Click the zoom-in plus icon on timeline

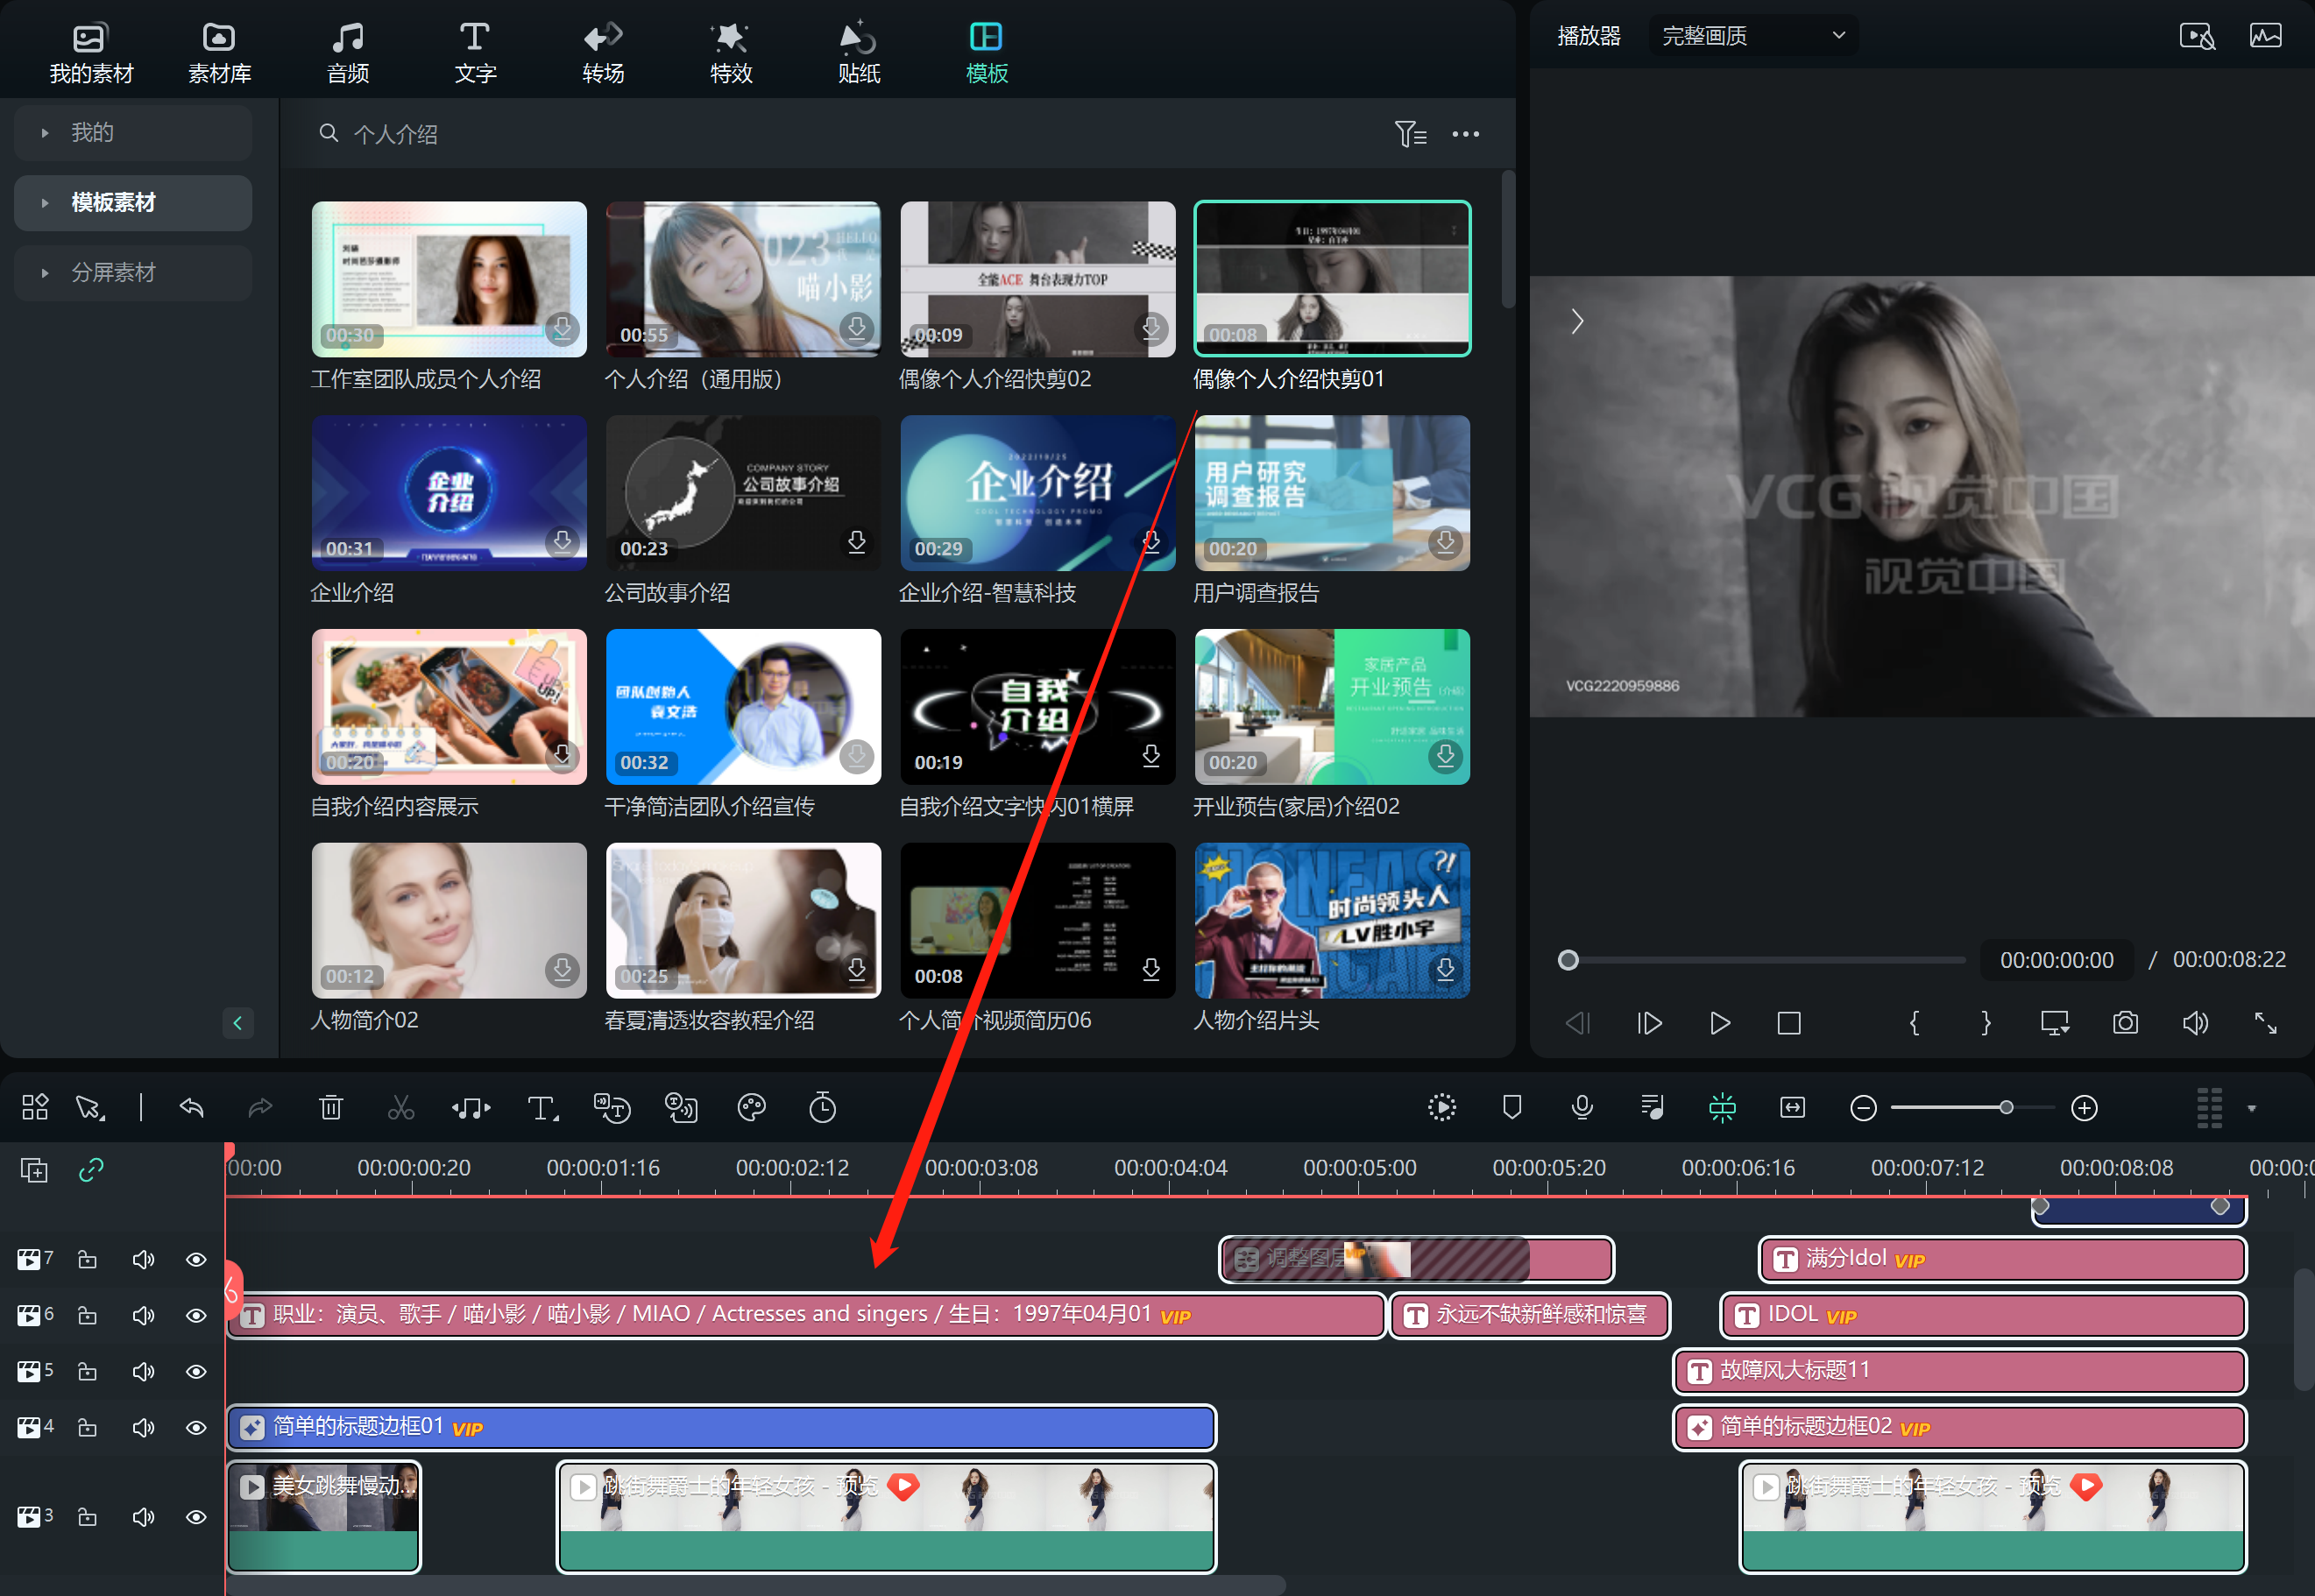(x=2084, y=1108)
